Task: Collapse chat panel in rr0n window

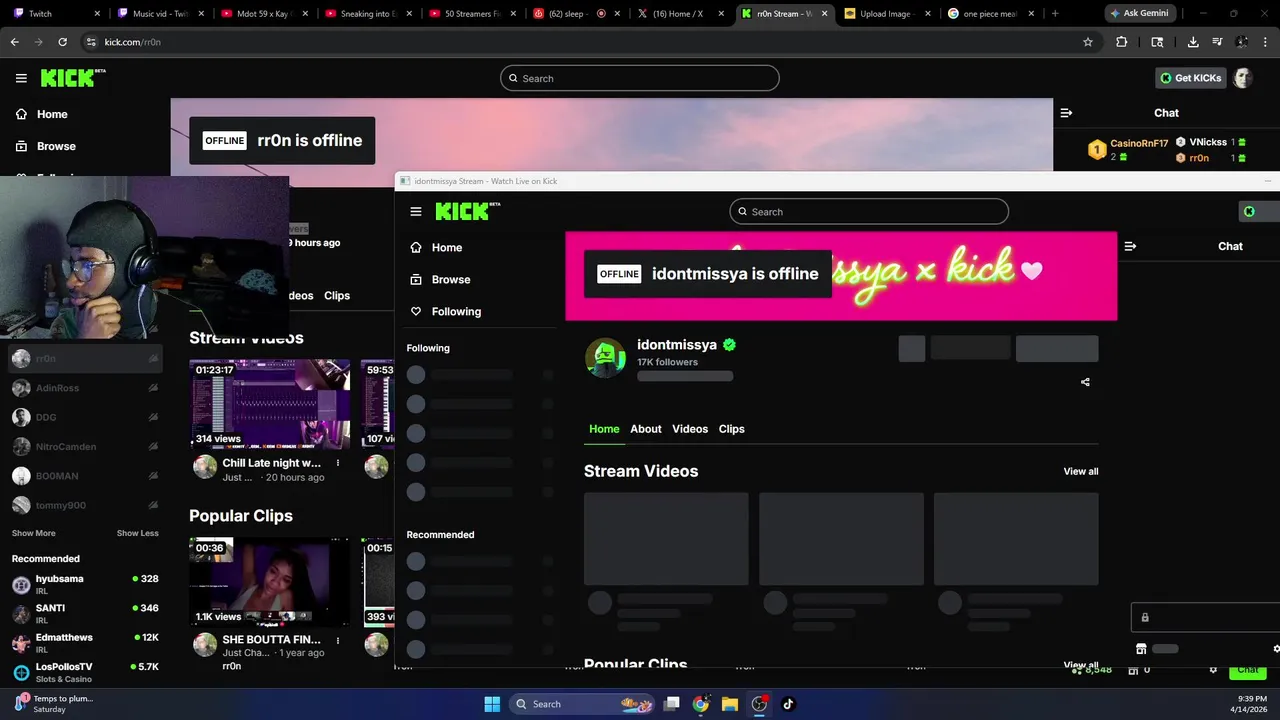Action: click(1066, 113)
